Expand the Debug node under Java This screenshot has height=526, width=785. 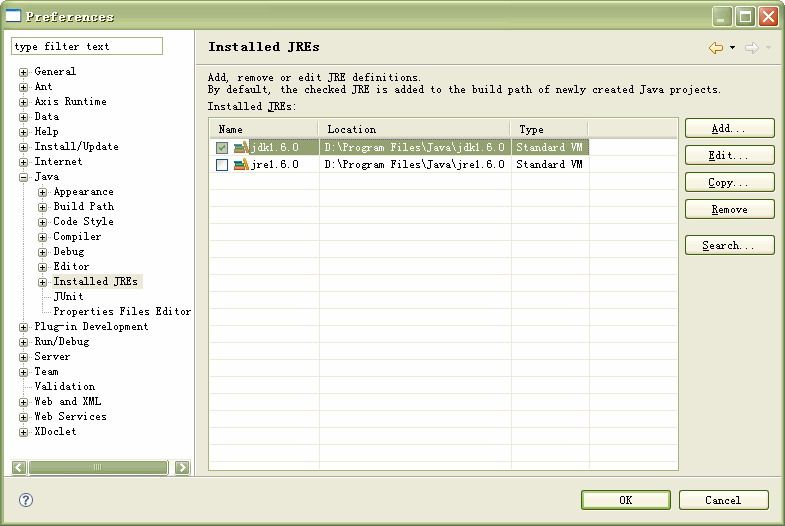point(43,252)
